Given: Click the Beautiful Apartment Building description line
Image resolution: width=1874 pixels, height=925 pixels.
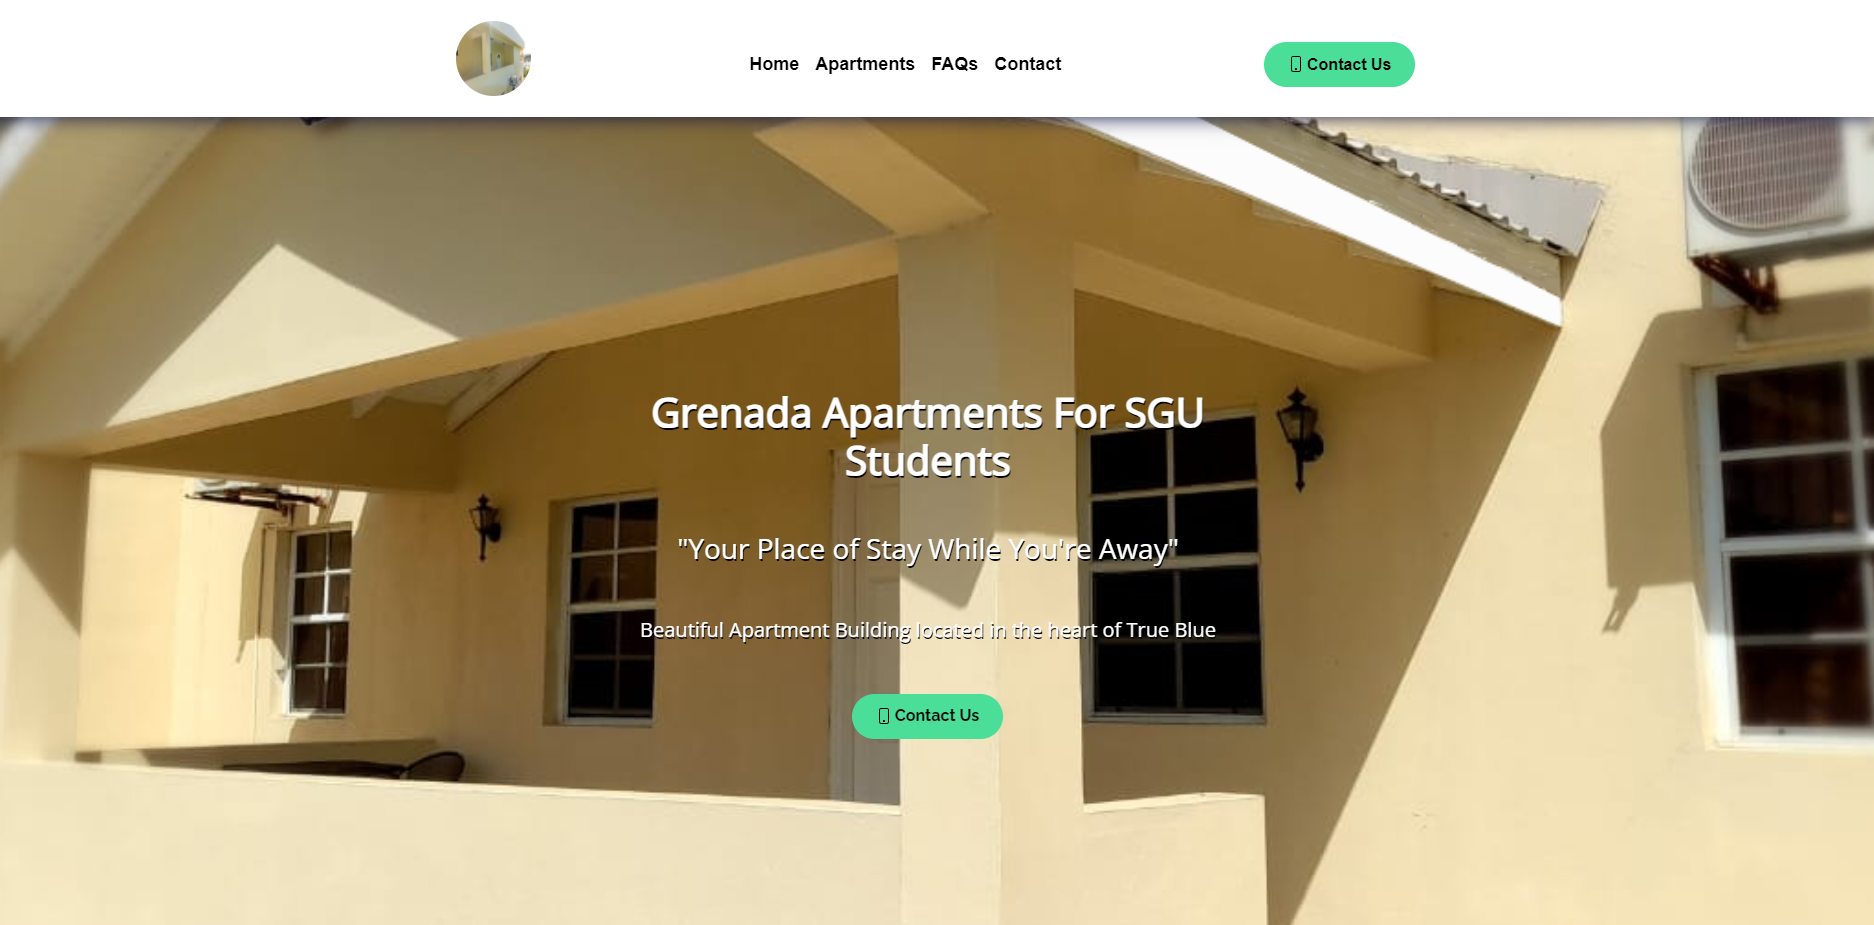Looking at the screenshot, I should click(927, 630).
